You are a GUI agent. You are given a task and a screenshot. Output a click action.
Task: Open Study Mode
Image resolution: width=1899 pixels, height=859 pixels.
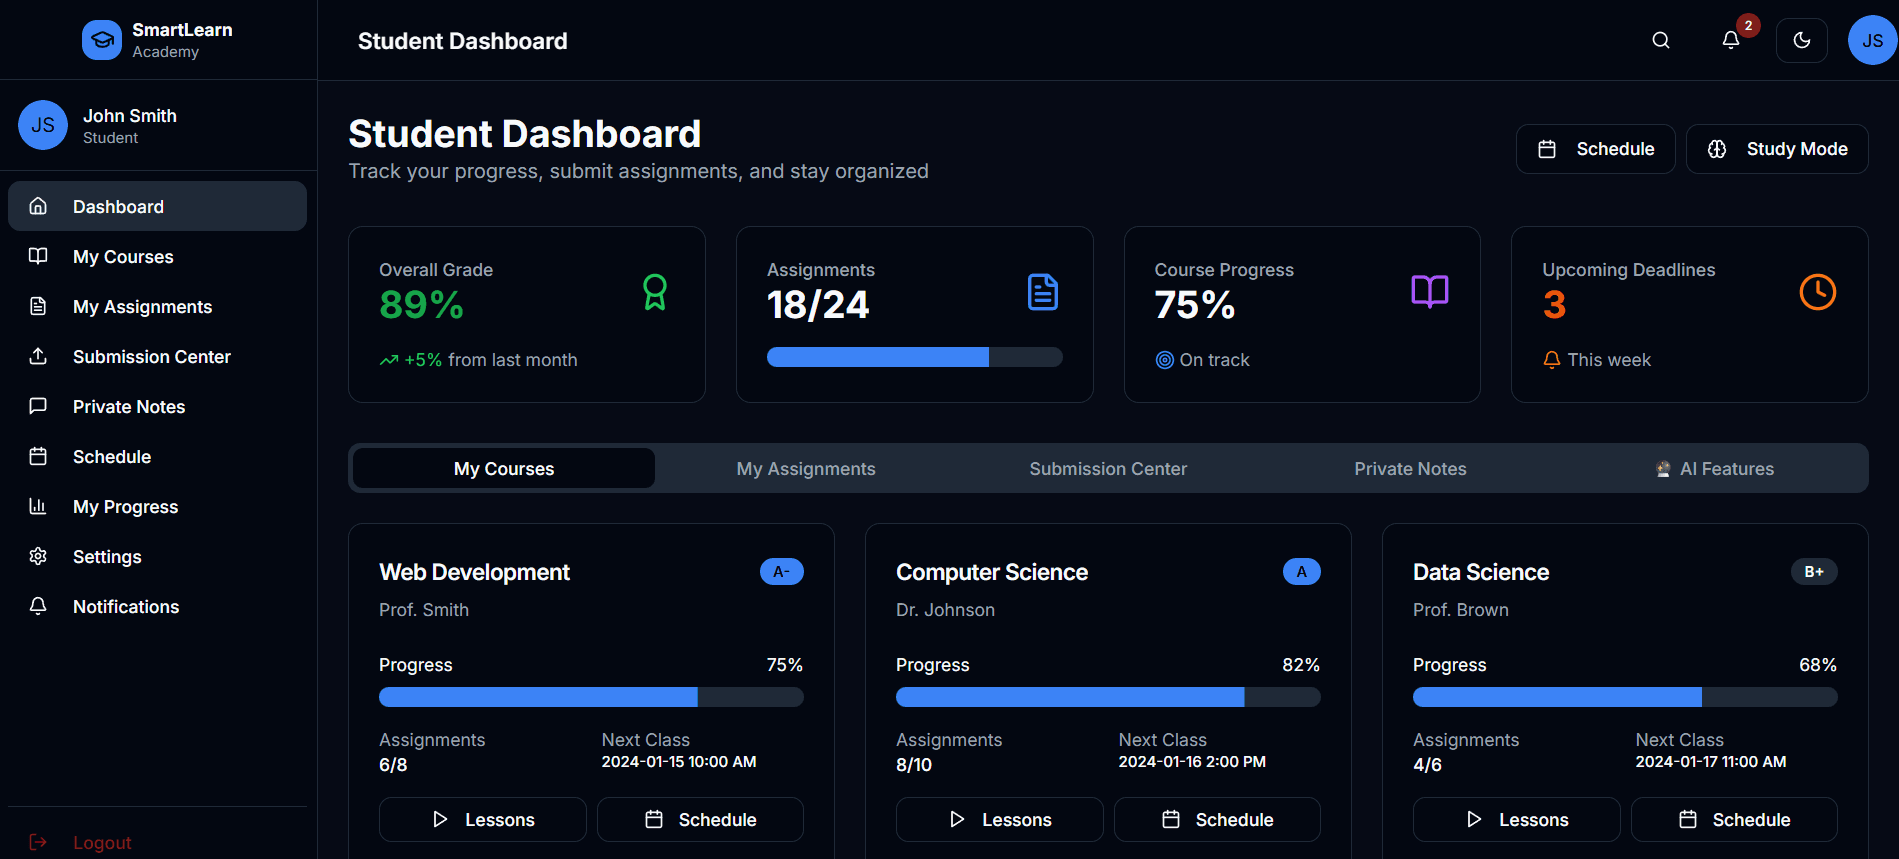point(1776,149)
